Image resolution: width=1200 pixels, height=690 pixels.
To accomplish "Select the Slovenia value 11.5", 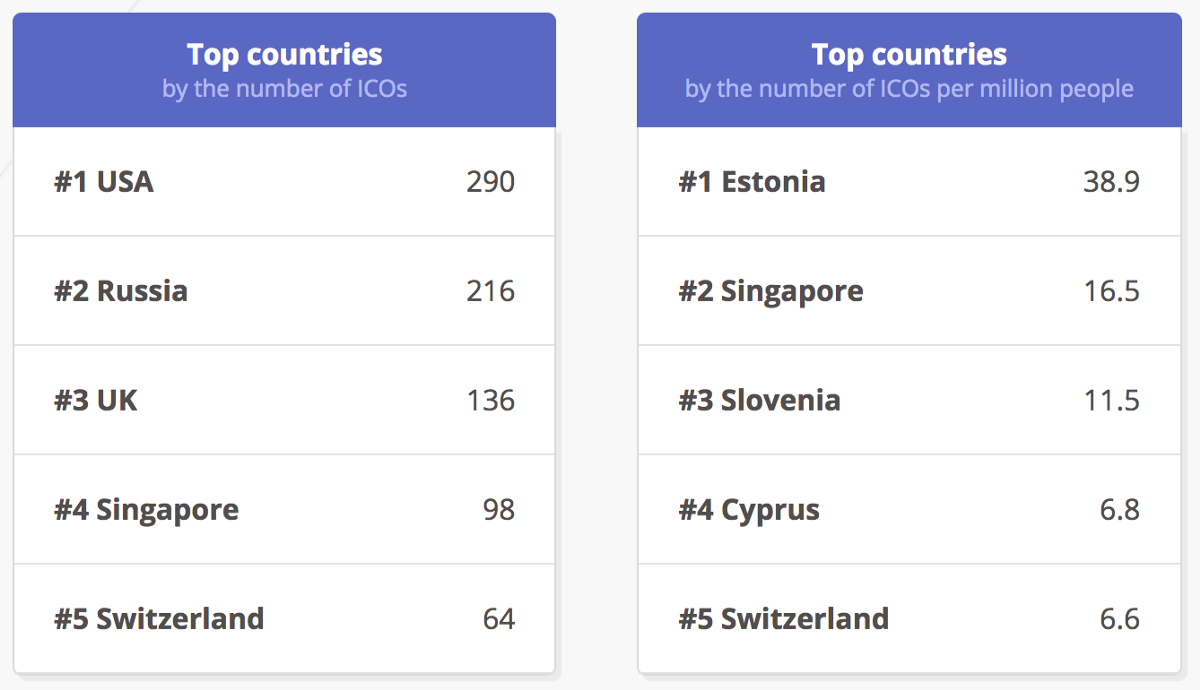I will coord(1111,401).
